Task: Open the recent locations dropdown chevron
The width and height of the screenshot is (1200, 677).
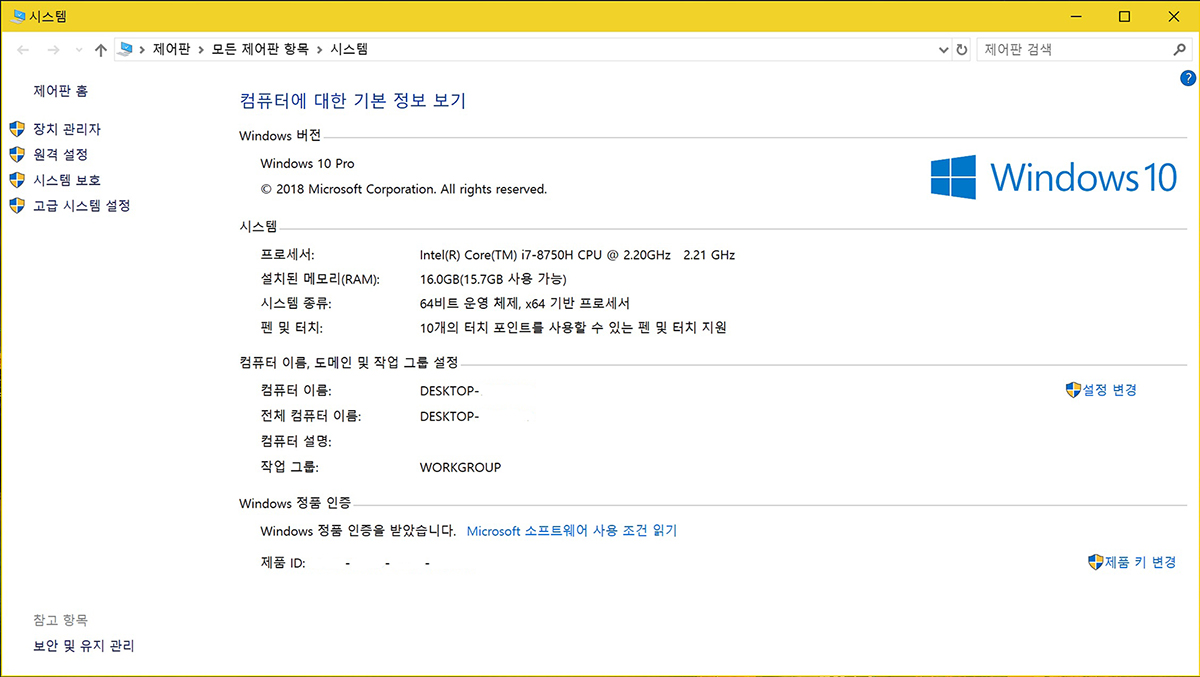Action: [x=78, y=50]
